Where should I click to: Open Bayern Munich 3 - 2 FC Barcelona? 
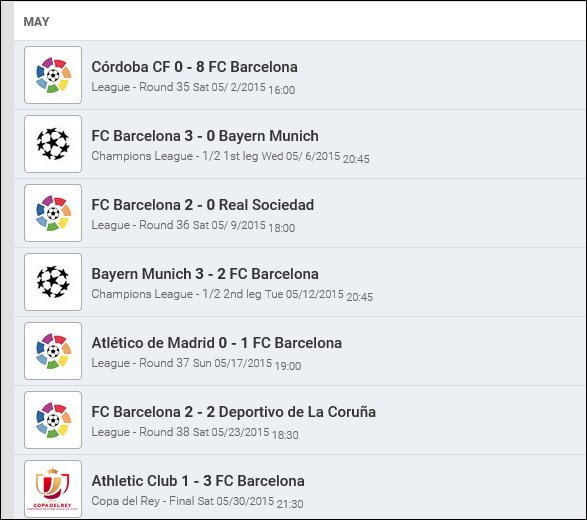pos(205,274)
